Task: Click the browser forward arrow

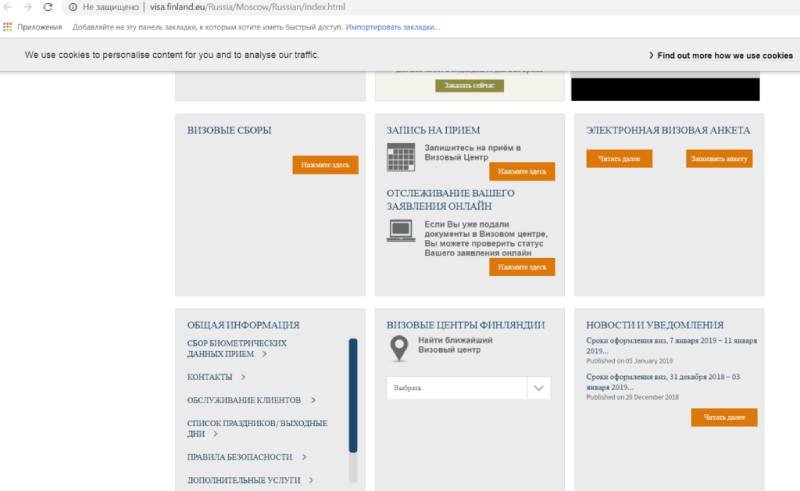Action: (28, 7)
